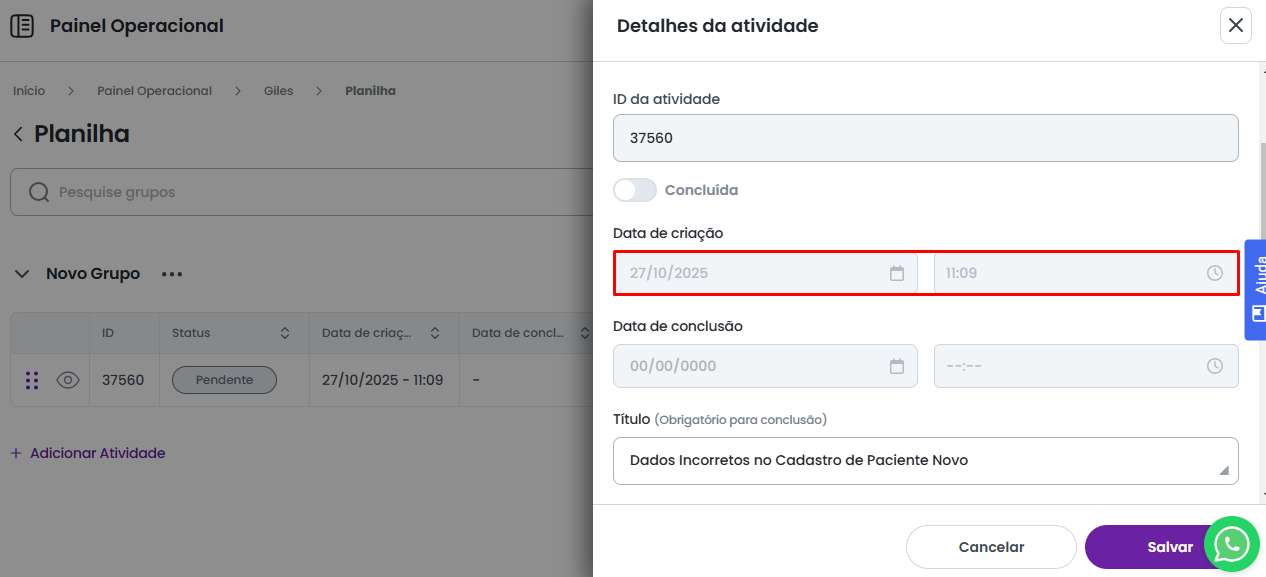Open the calendar icon in Data de conclusão
Viewport: 1266px width, 577px height.
897,366
